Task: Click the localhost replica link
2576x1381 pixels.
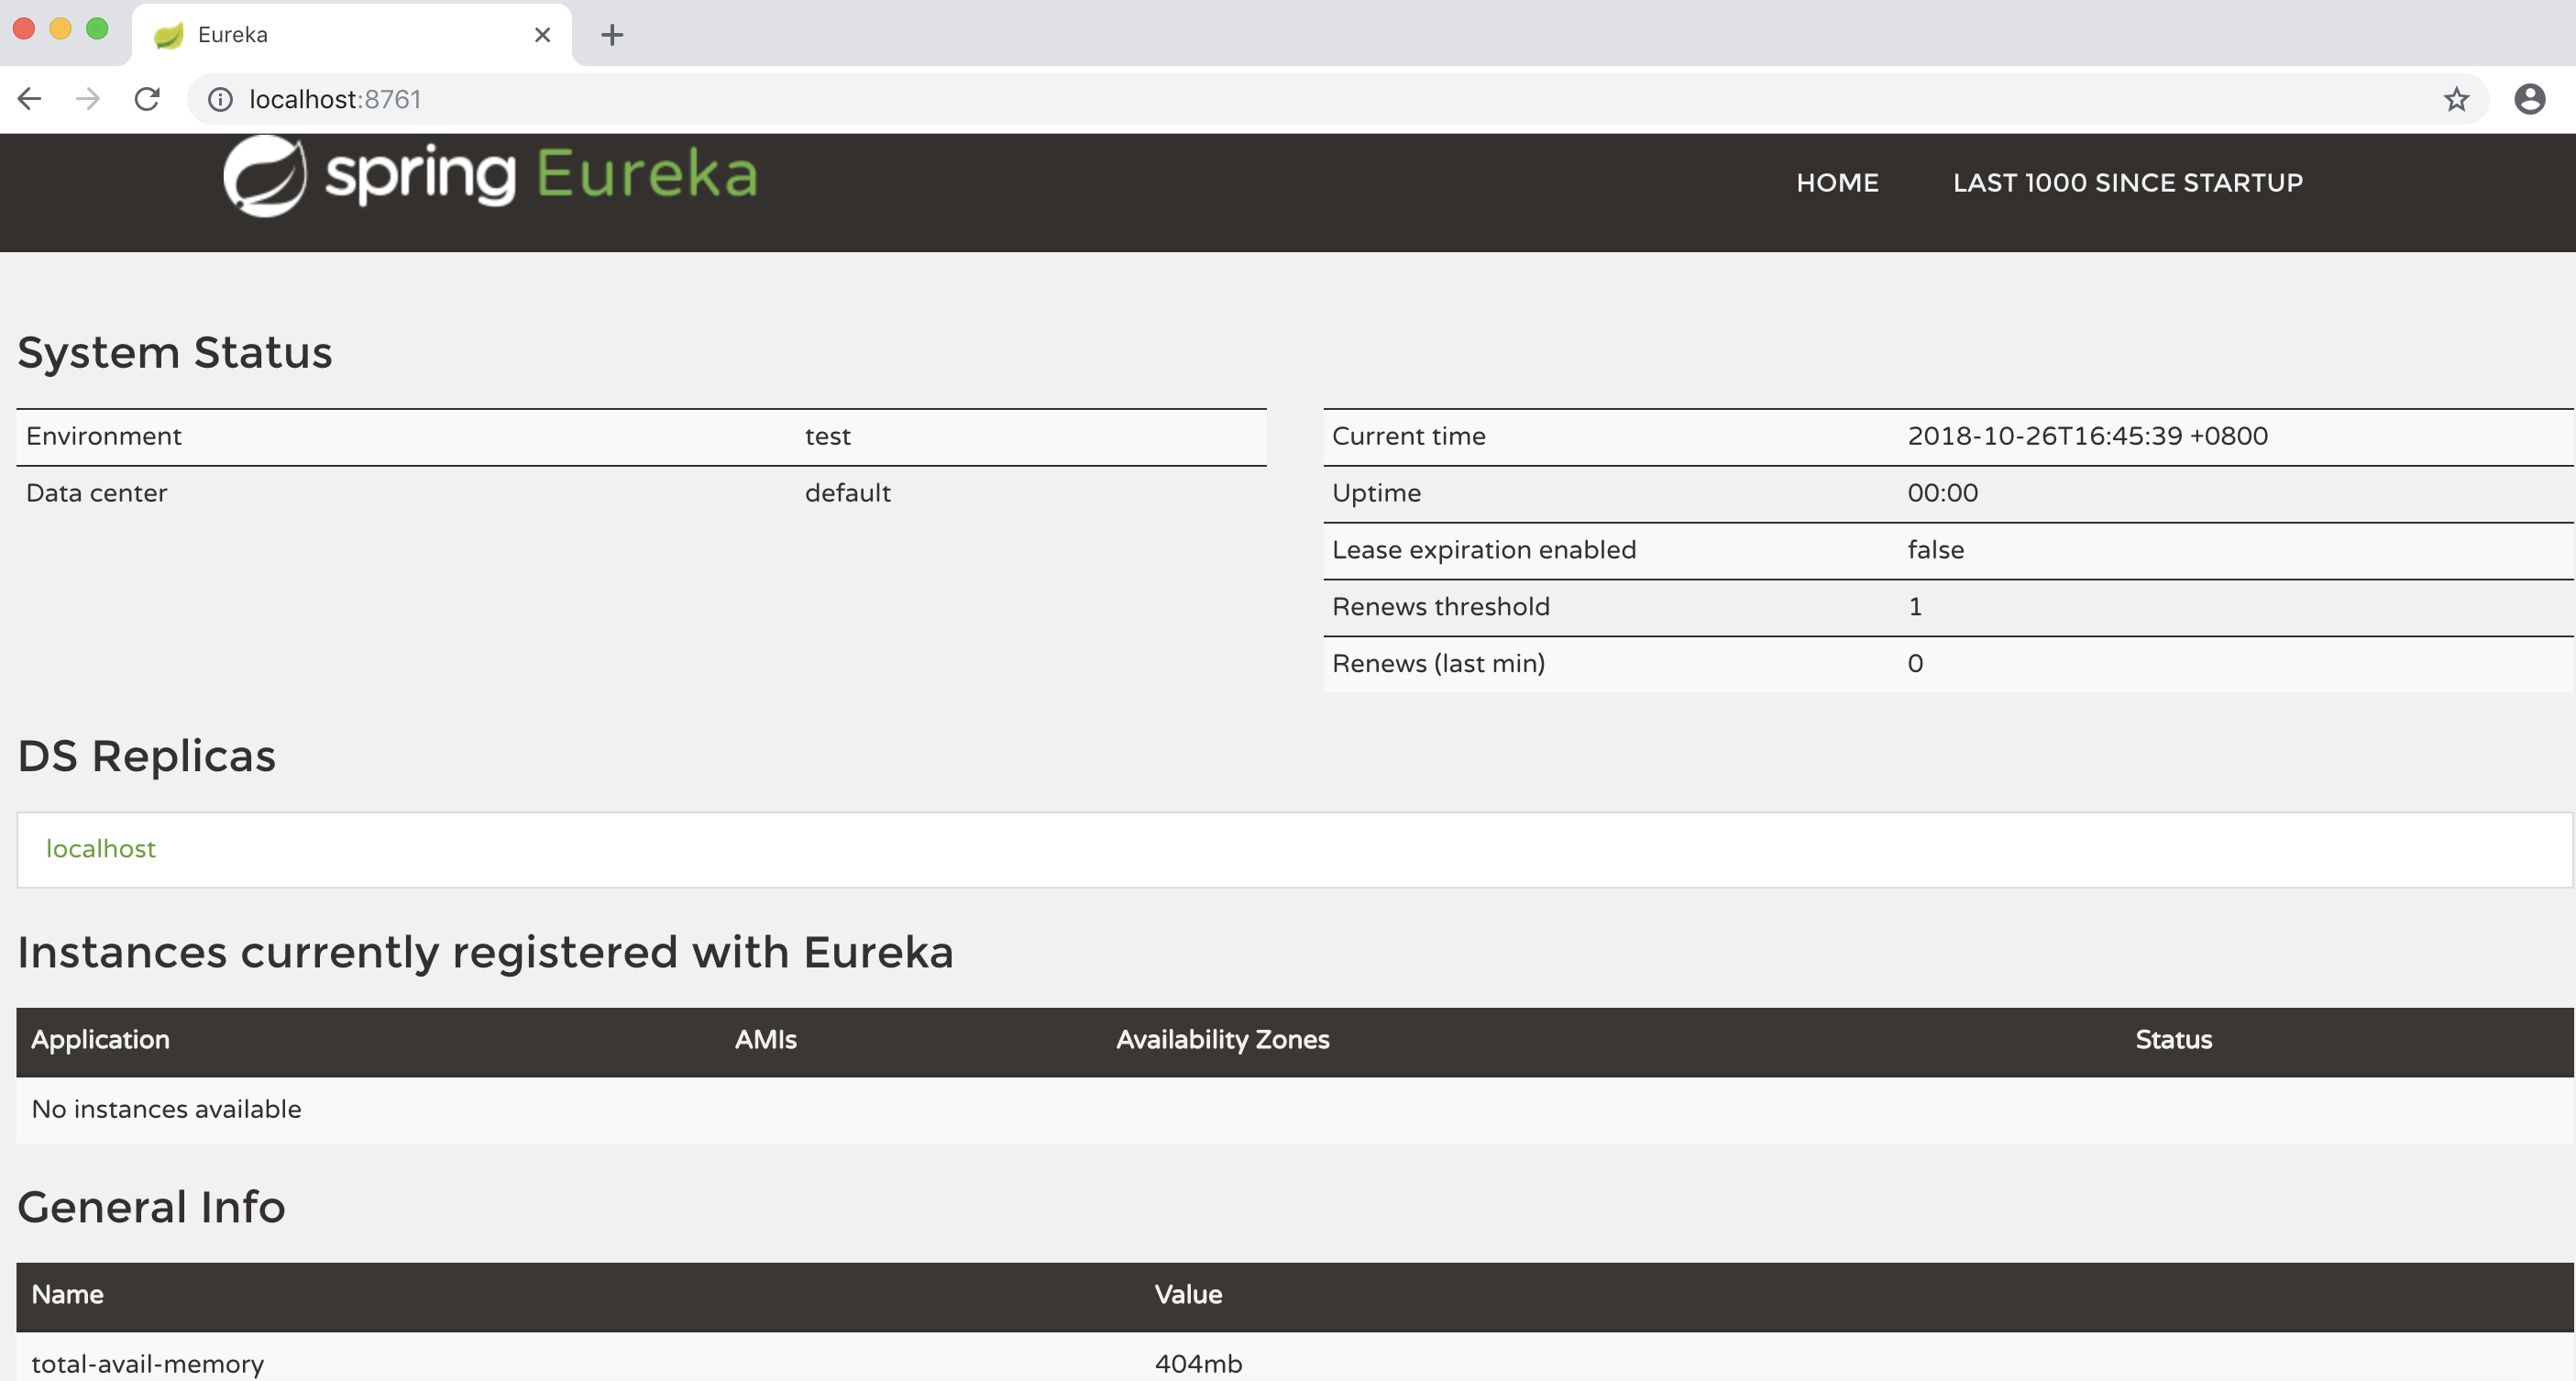Action: 101,849
